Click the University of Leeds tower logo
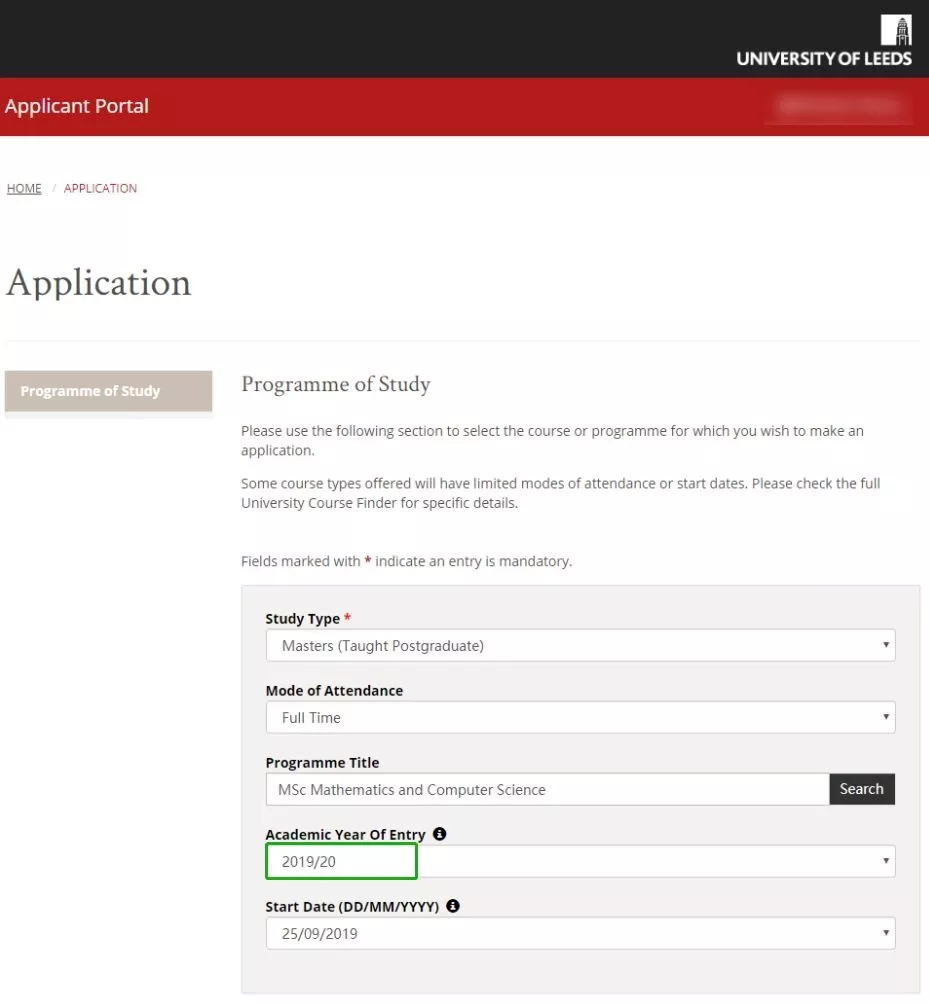The image size is (929, 1004). click(895, 30)
